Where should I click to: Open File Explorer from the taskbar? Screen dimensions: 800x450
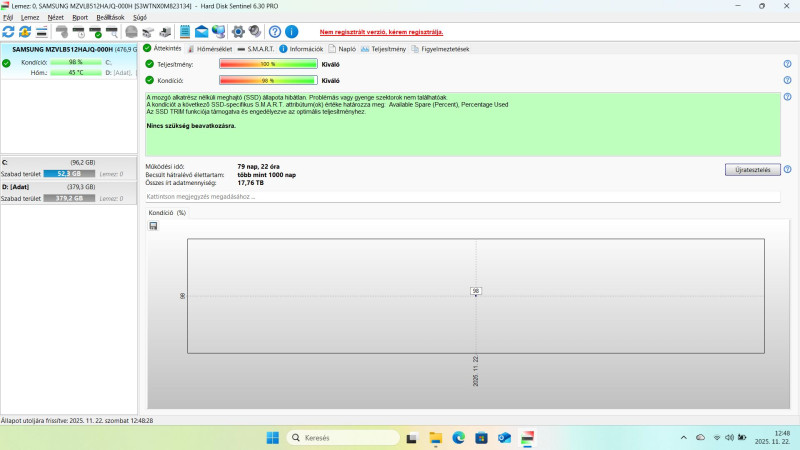pos(435,438)
